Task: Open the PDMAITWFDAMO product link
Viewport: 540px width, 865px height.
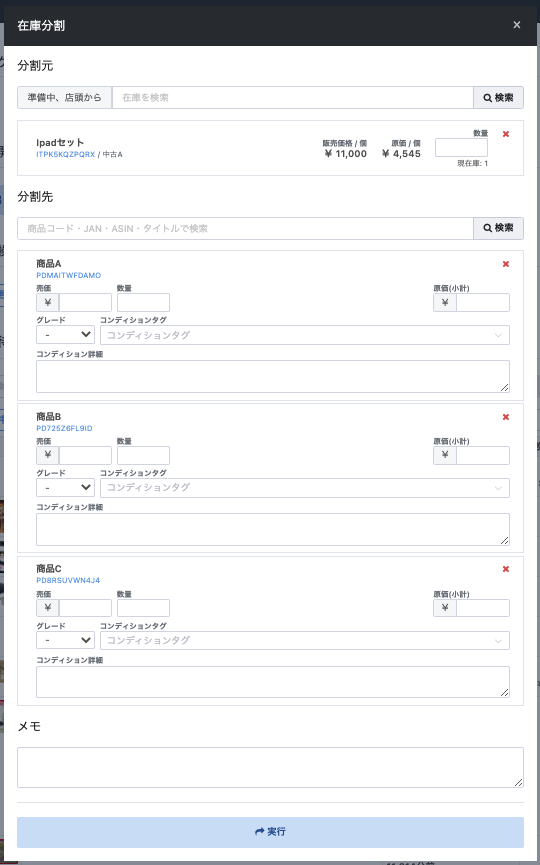Action: [x=69, y=275]
